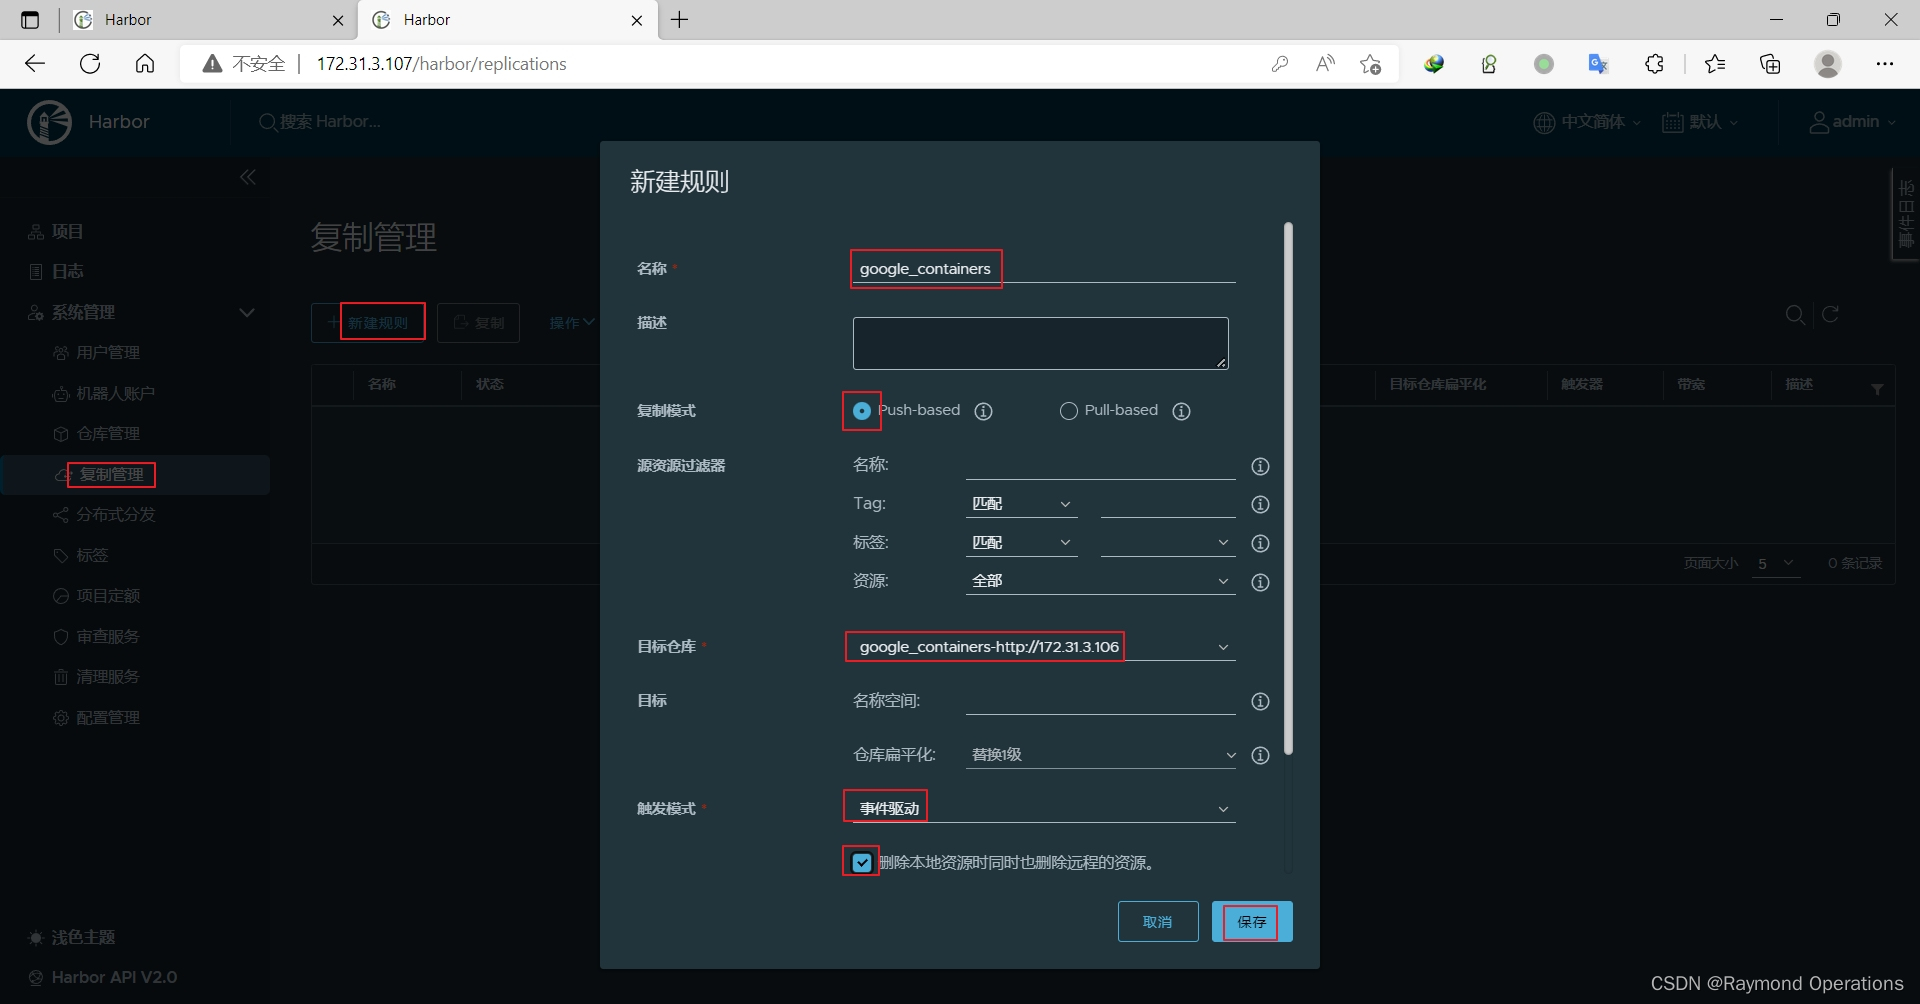
Task: Click browser reload icon
Action: pos(90,64)
